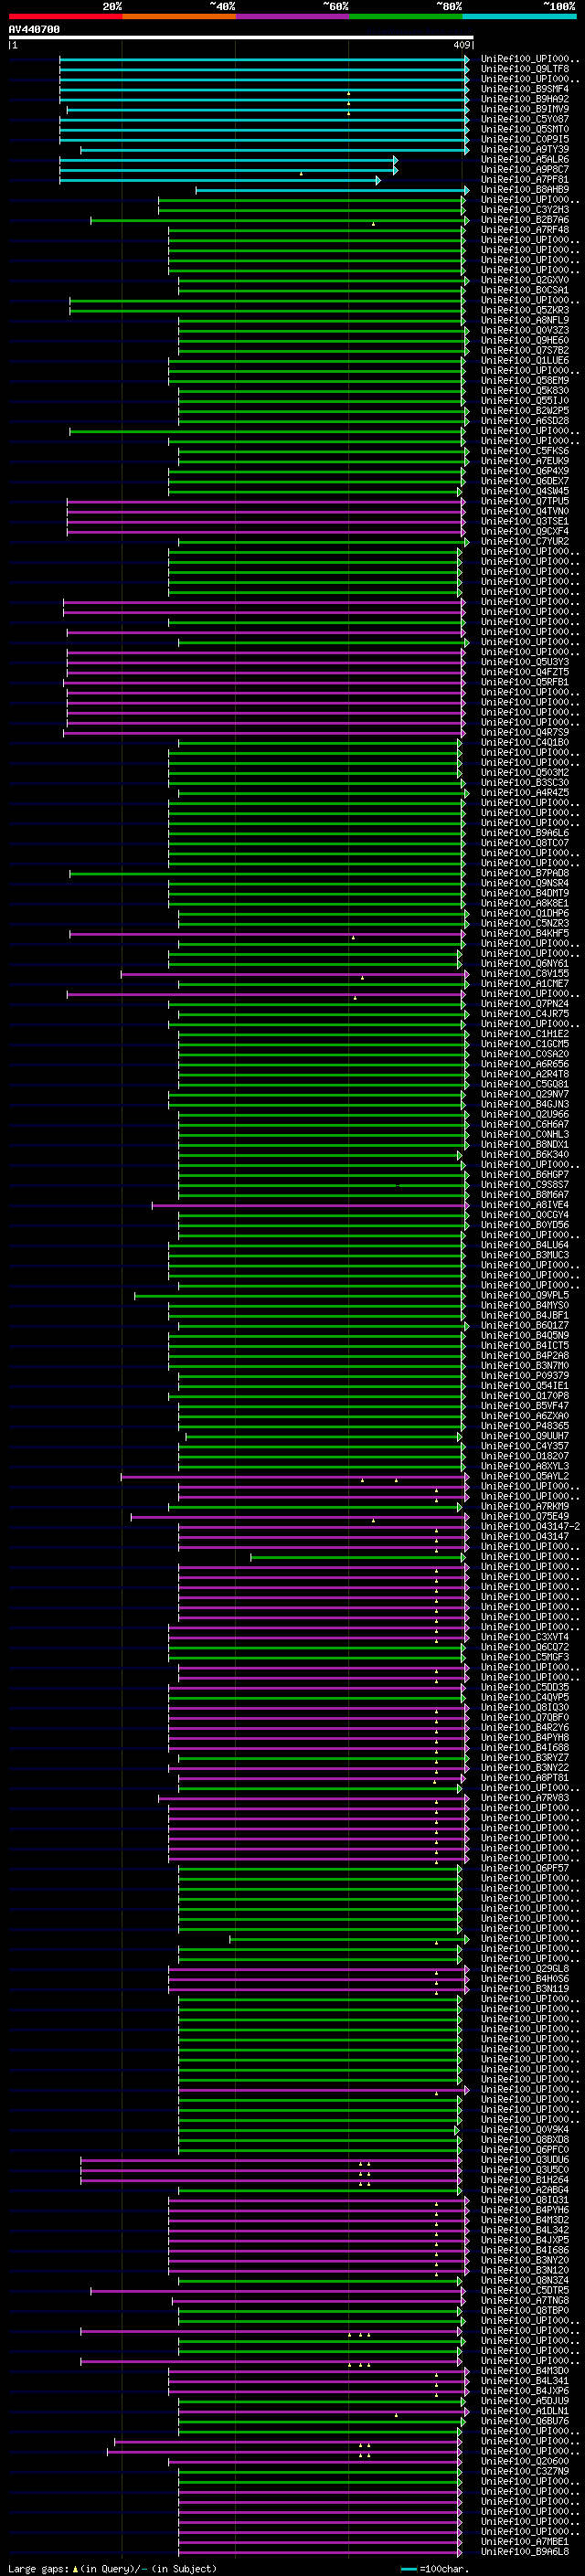
Task: Select hit label UniRef100_Q5SMT0
Action: click(525, 129)
